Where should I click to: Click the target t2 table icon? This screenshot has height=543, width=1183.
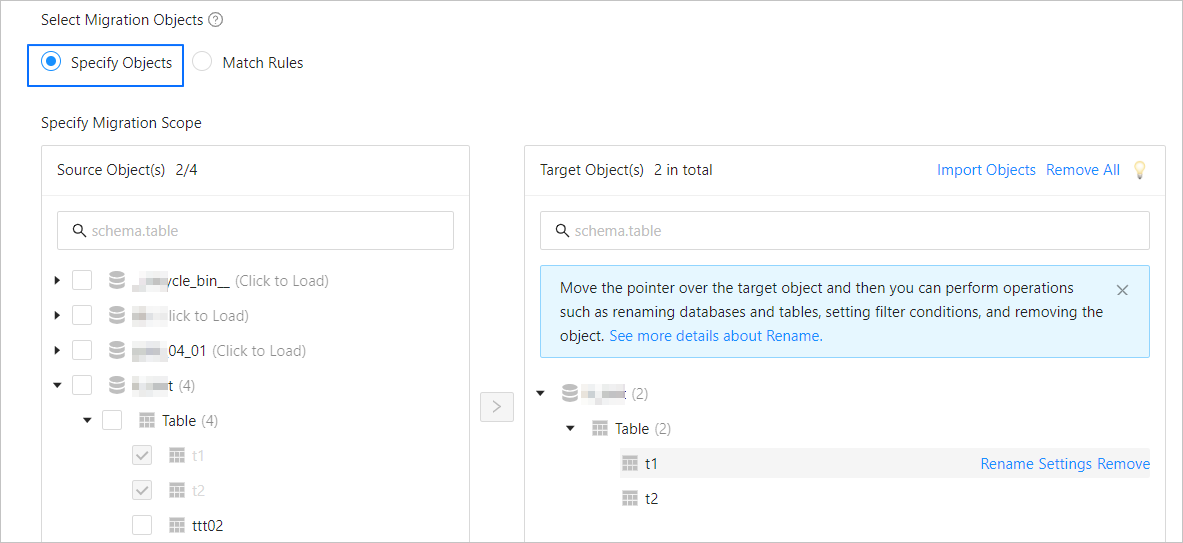tap(630, 498)
